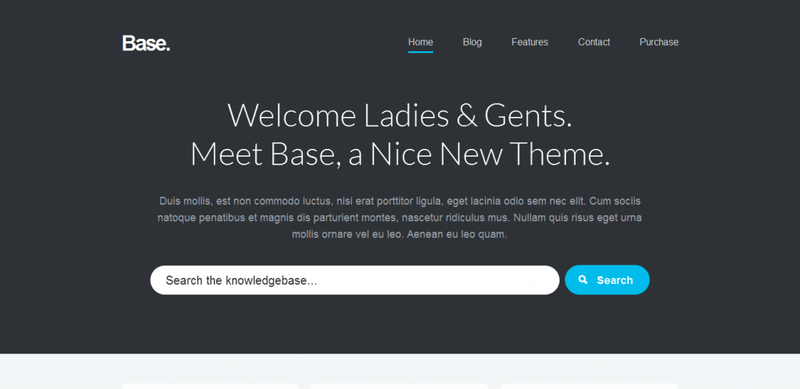
Task: Select the Meet Base, a Nice New Theme line
Action: (x=400, y=154)
